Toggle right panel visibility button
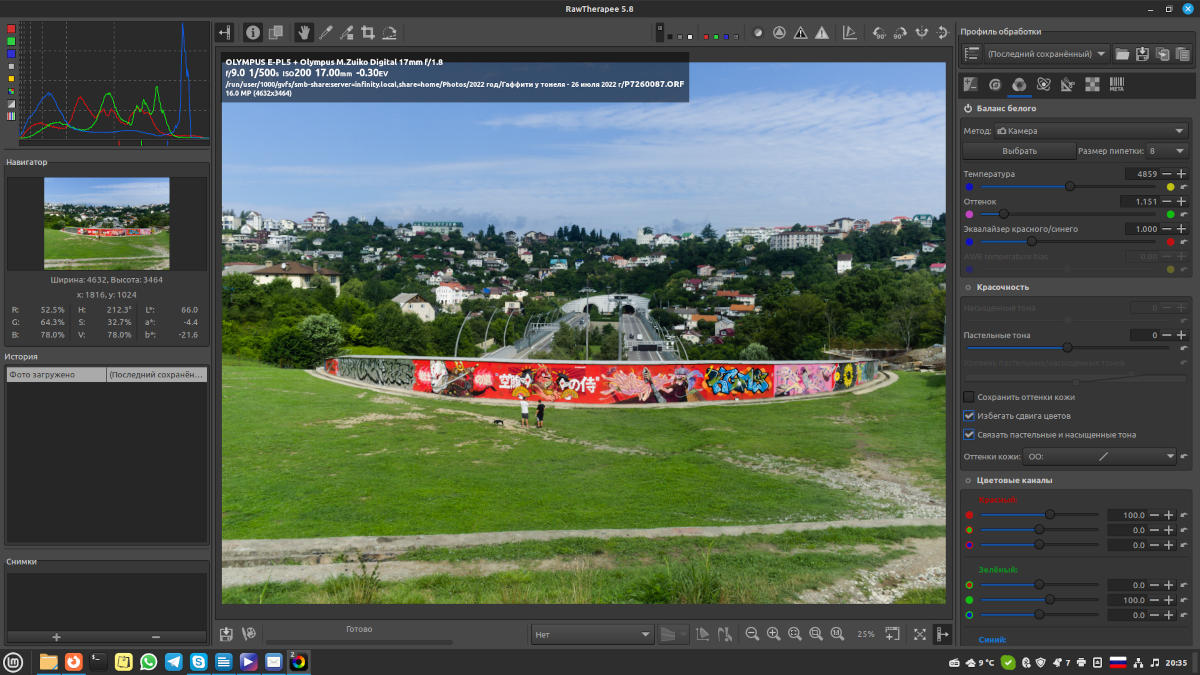Image resolution: width=1200 pixels, height=675 pixels. pyautogui.click(x=942, y=634)
